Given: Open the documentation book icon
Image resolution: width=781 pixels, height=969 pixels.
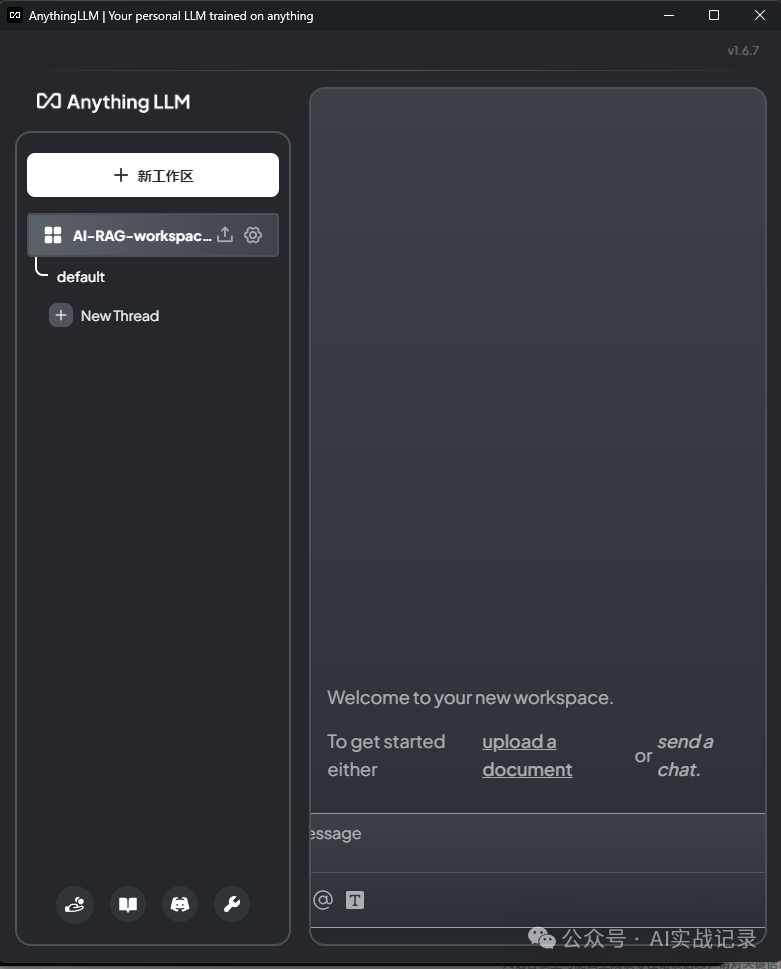Looking at the screenshot, I should 128,904.
